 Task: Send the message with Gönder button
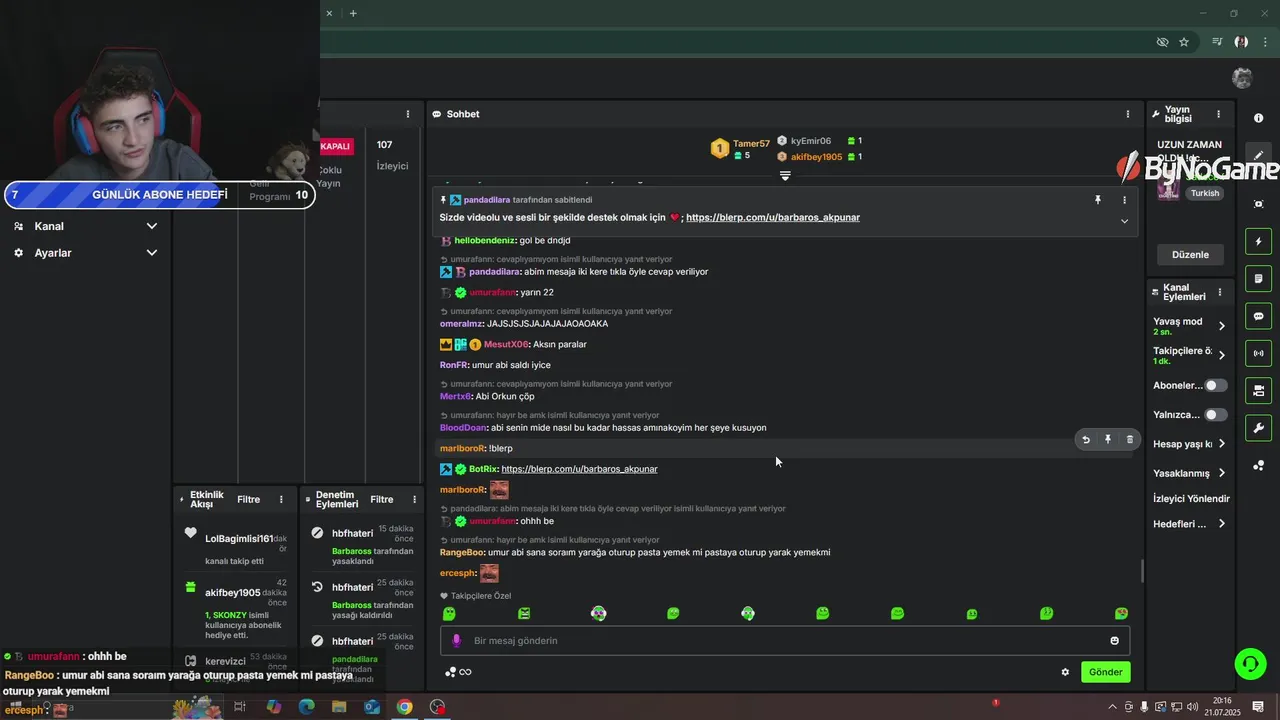(x=1105, y=672)
